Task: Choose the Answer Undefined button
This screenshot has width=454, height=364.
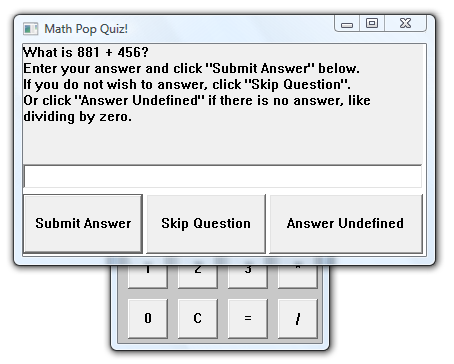Action: pyautogui.click(x=346, y=223)
